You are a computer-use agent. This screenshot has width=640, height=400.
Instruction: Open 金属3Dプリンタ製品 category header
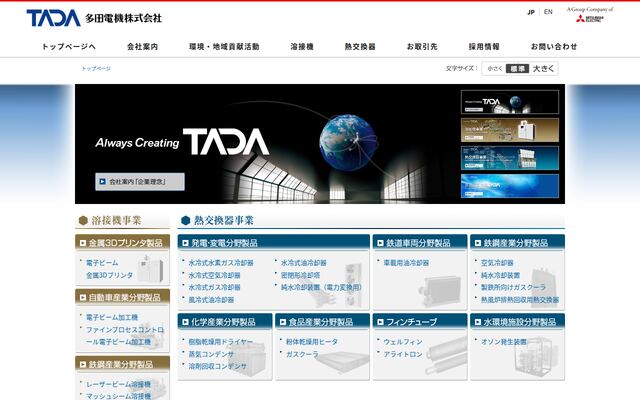click(122, 242)
